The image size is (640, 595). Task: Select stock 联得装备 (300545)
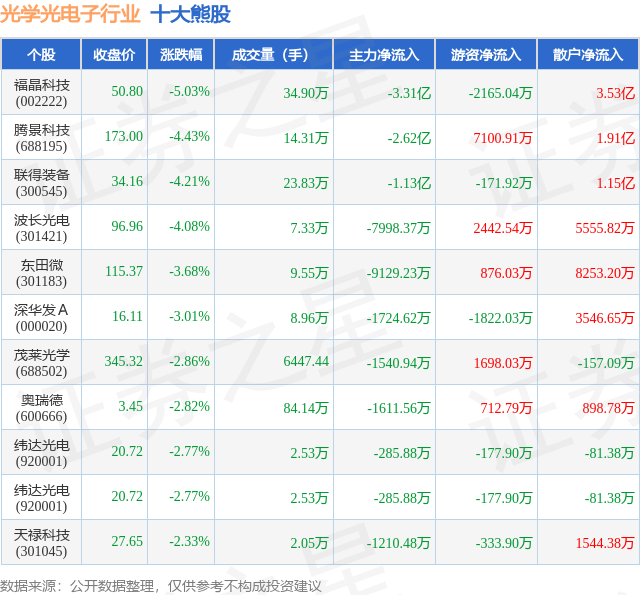tap(41, 182)
